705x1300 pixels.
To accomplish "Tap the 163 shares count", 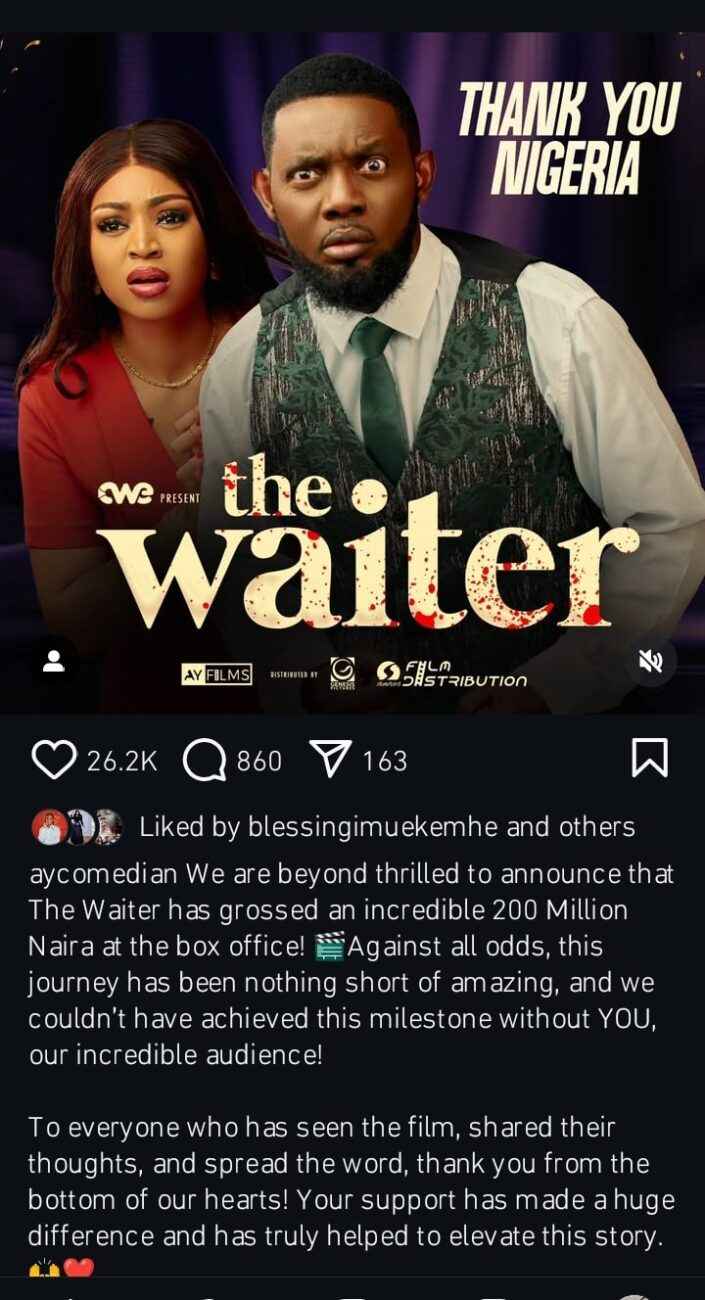I will 384,762.
